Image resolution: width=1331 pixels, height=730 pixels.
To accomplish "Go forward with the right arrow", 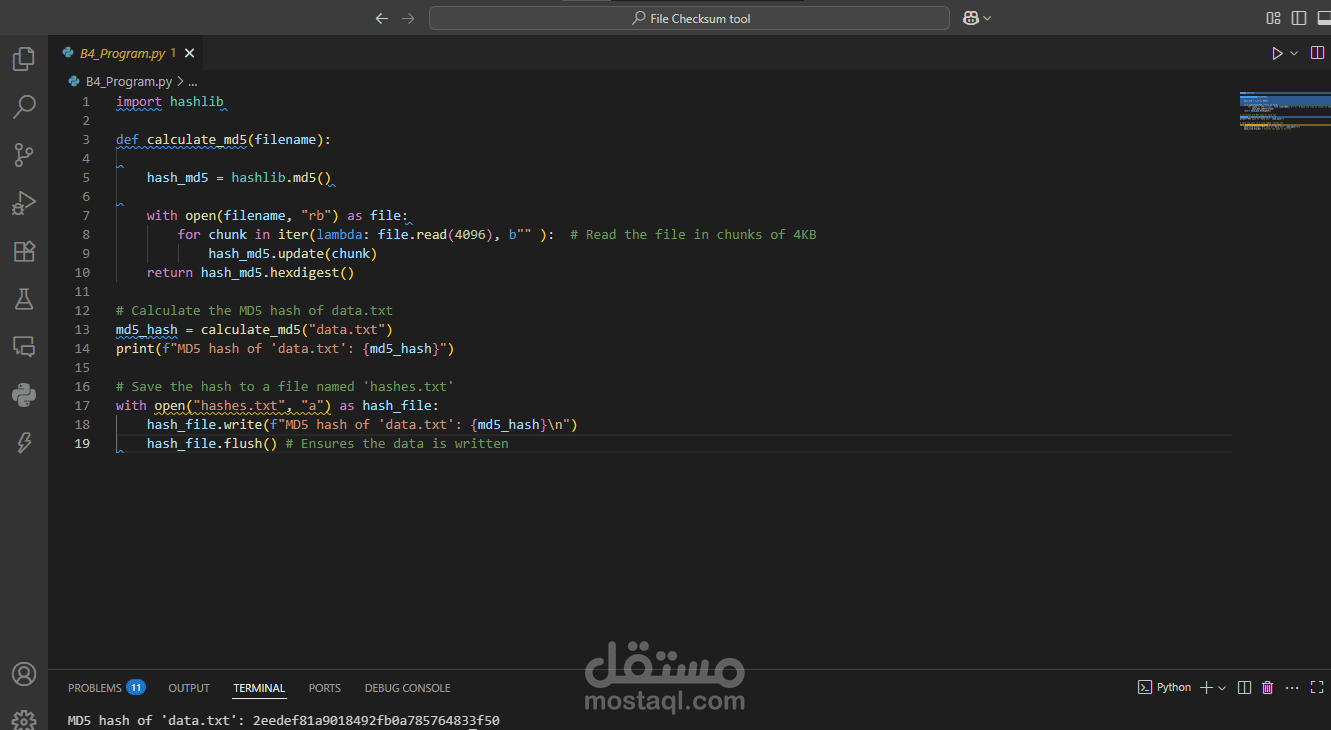I will pyautogui.click(x=408, y=18).
